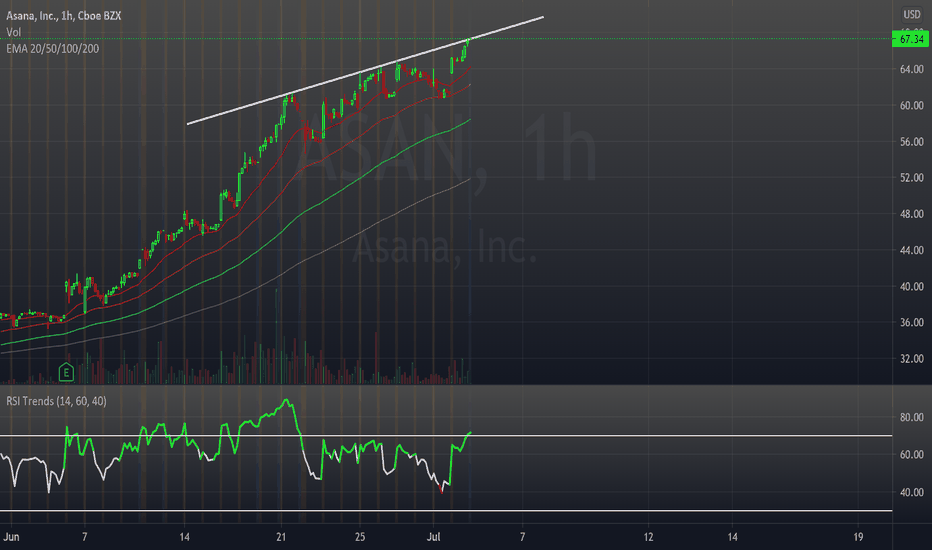Viewport: 932px width, 550px height.
Task: Click the Jun date axis label
Action: [11, 537]
